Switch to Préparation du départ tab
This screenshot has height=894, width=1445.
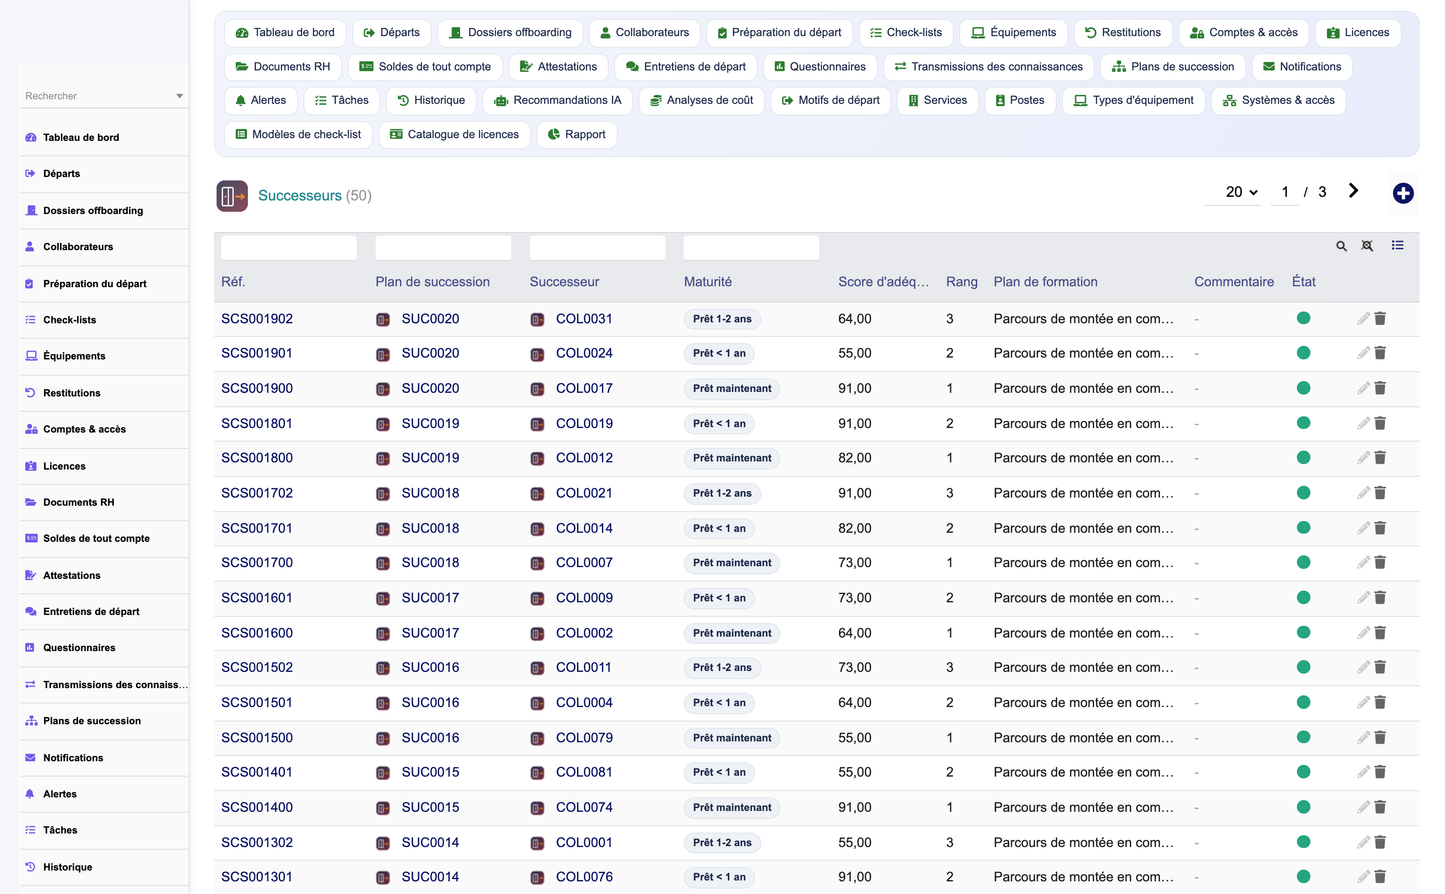[779, 33]
